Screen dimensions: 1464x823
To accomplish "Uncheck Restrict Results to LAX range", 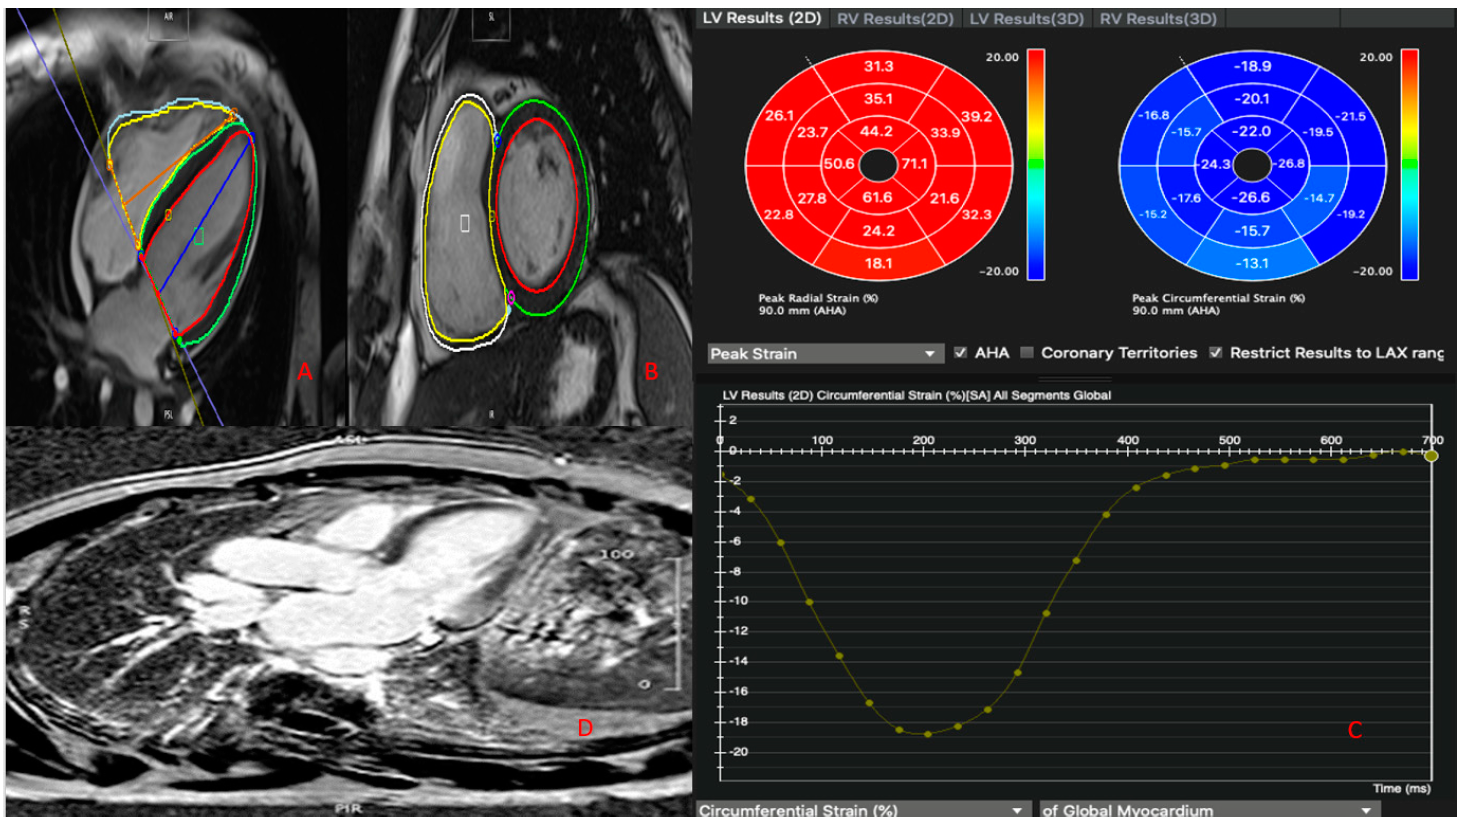I will 1215,353.
